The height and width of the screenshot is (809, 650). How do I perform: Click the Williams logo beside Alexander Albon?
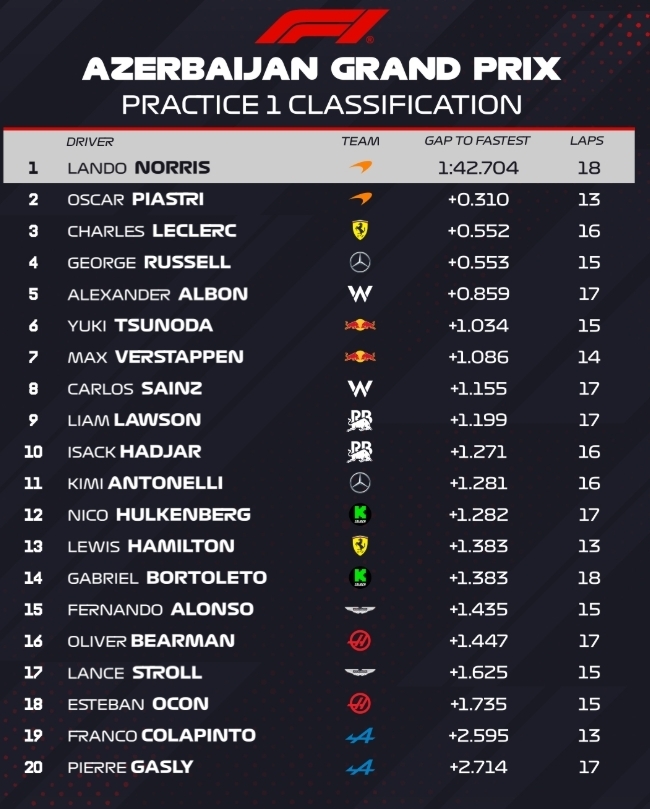pos(360,294)
